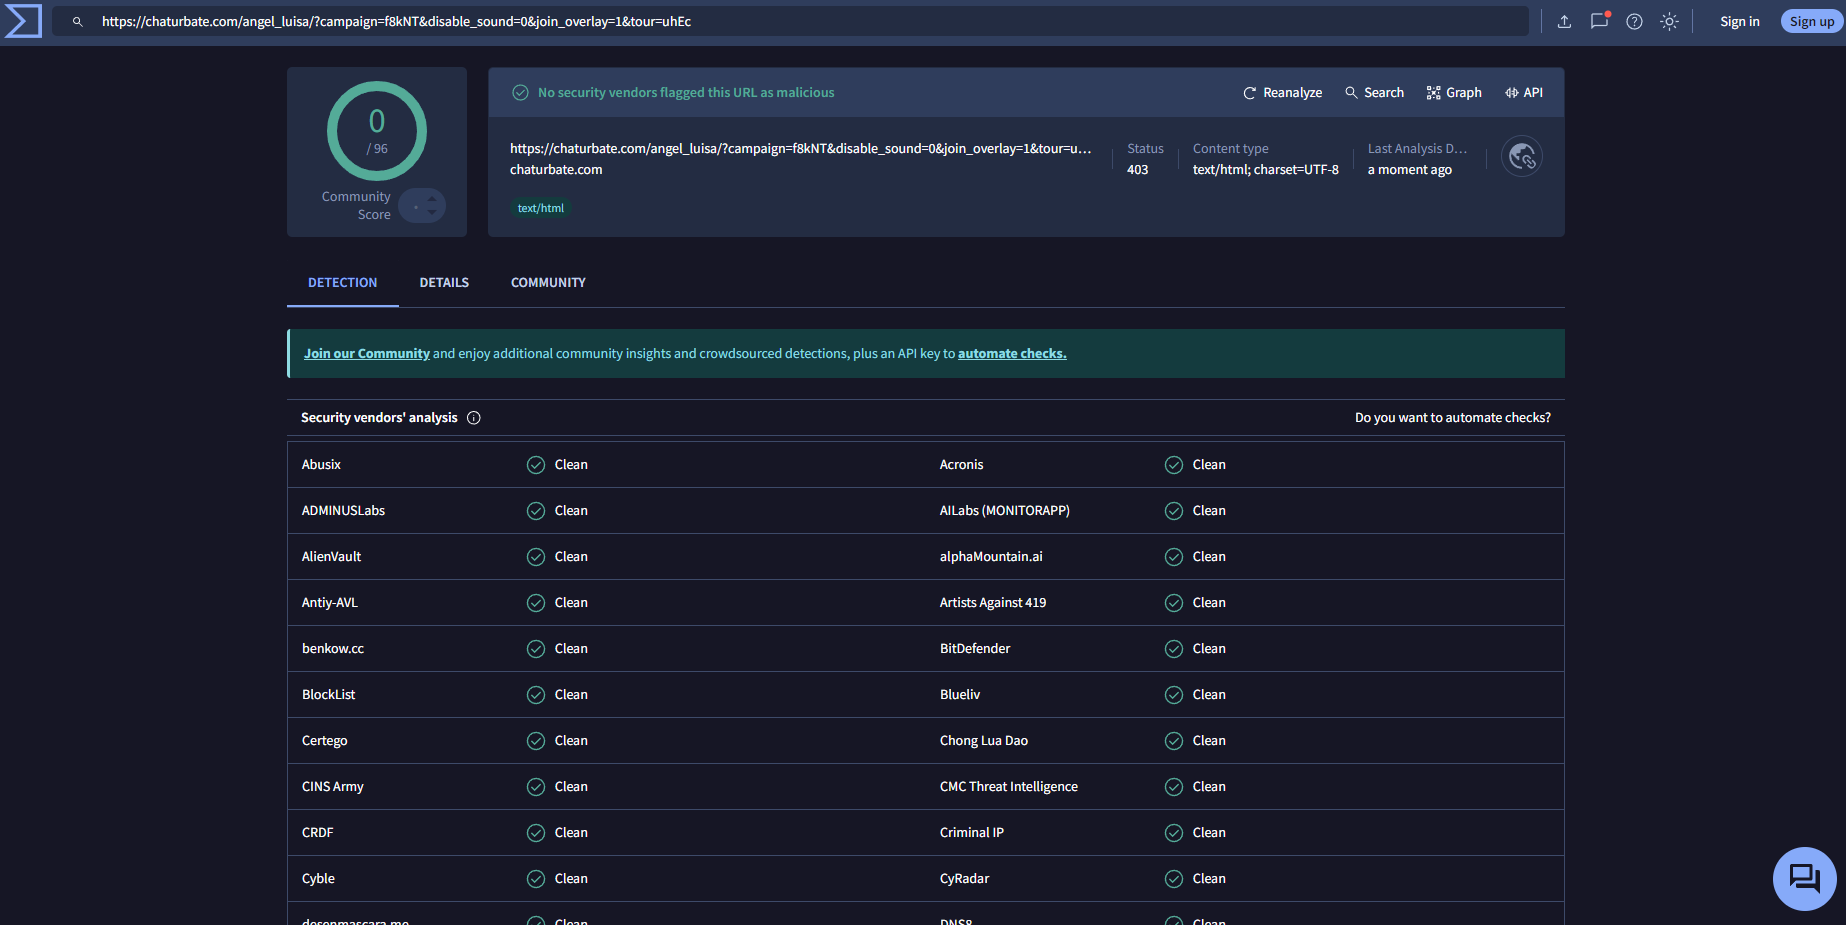Toggle the light/dark theme sun icon
This screenshot has height=925, width=1846.
click(1669, 21)
